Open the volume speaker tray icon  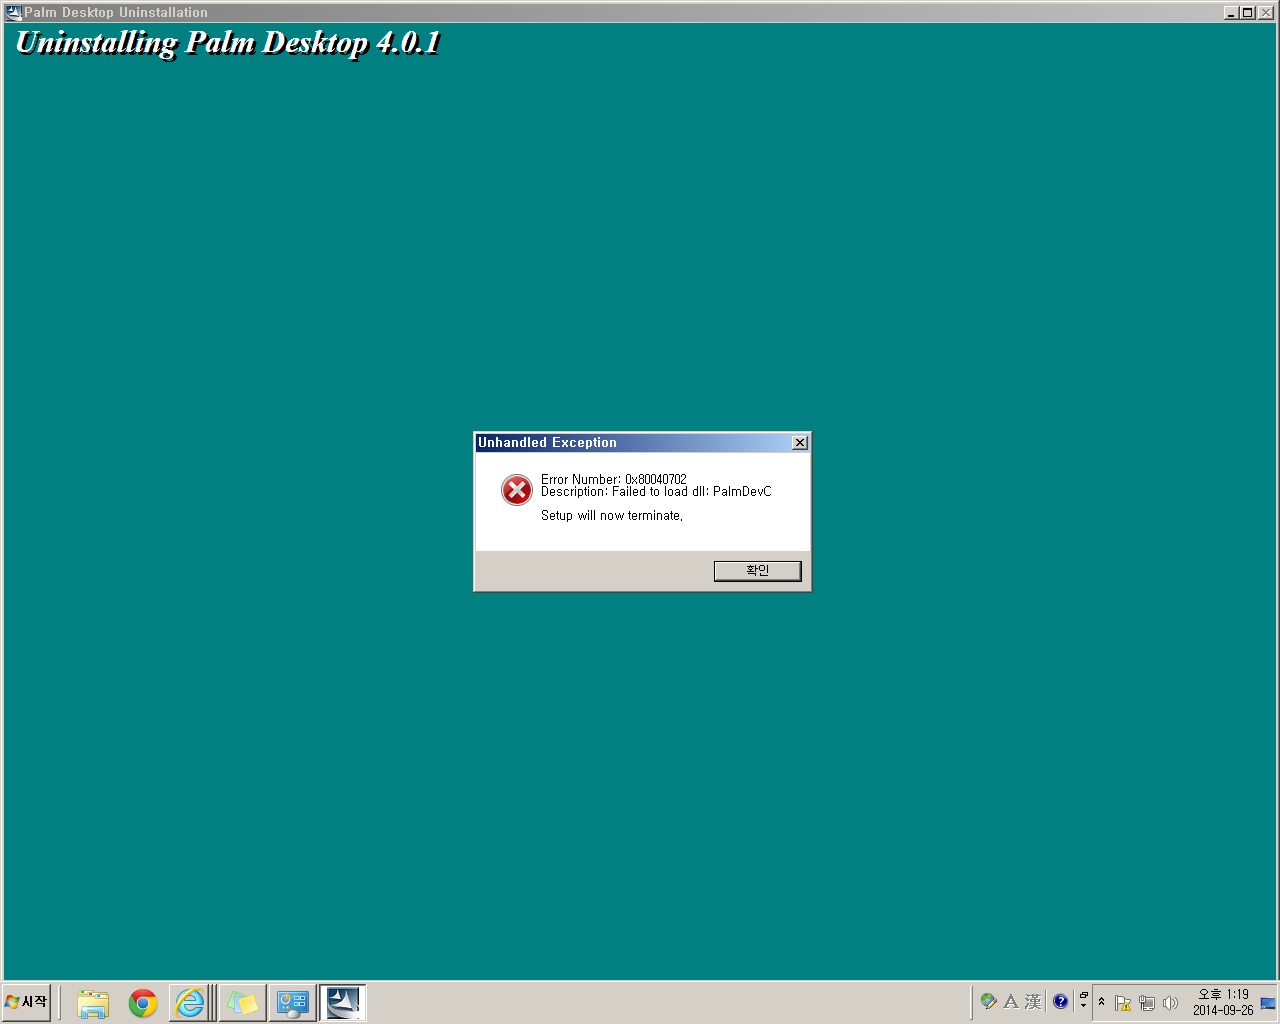[1170, 1003]
